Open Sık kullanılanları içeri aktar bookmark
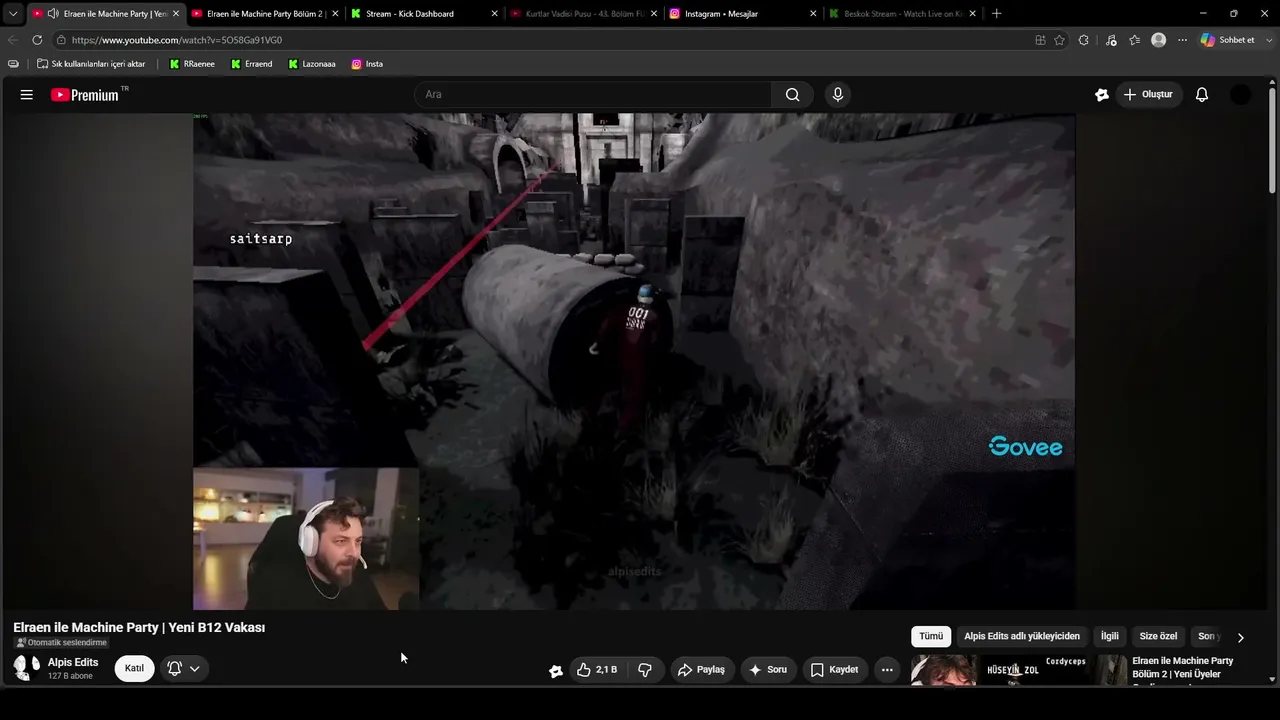The height and width of the screenshot is (720, 1280). [x=91, y=64]
